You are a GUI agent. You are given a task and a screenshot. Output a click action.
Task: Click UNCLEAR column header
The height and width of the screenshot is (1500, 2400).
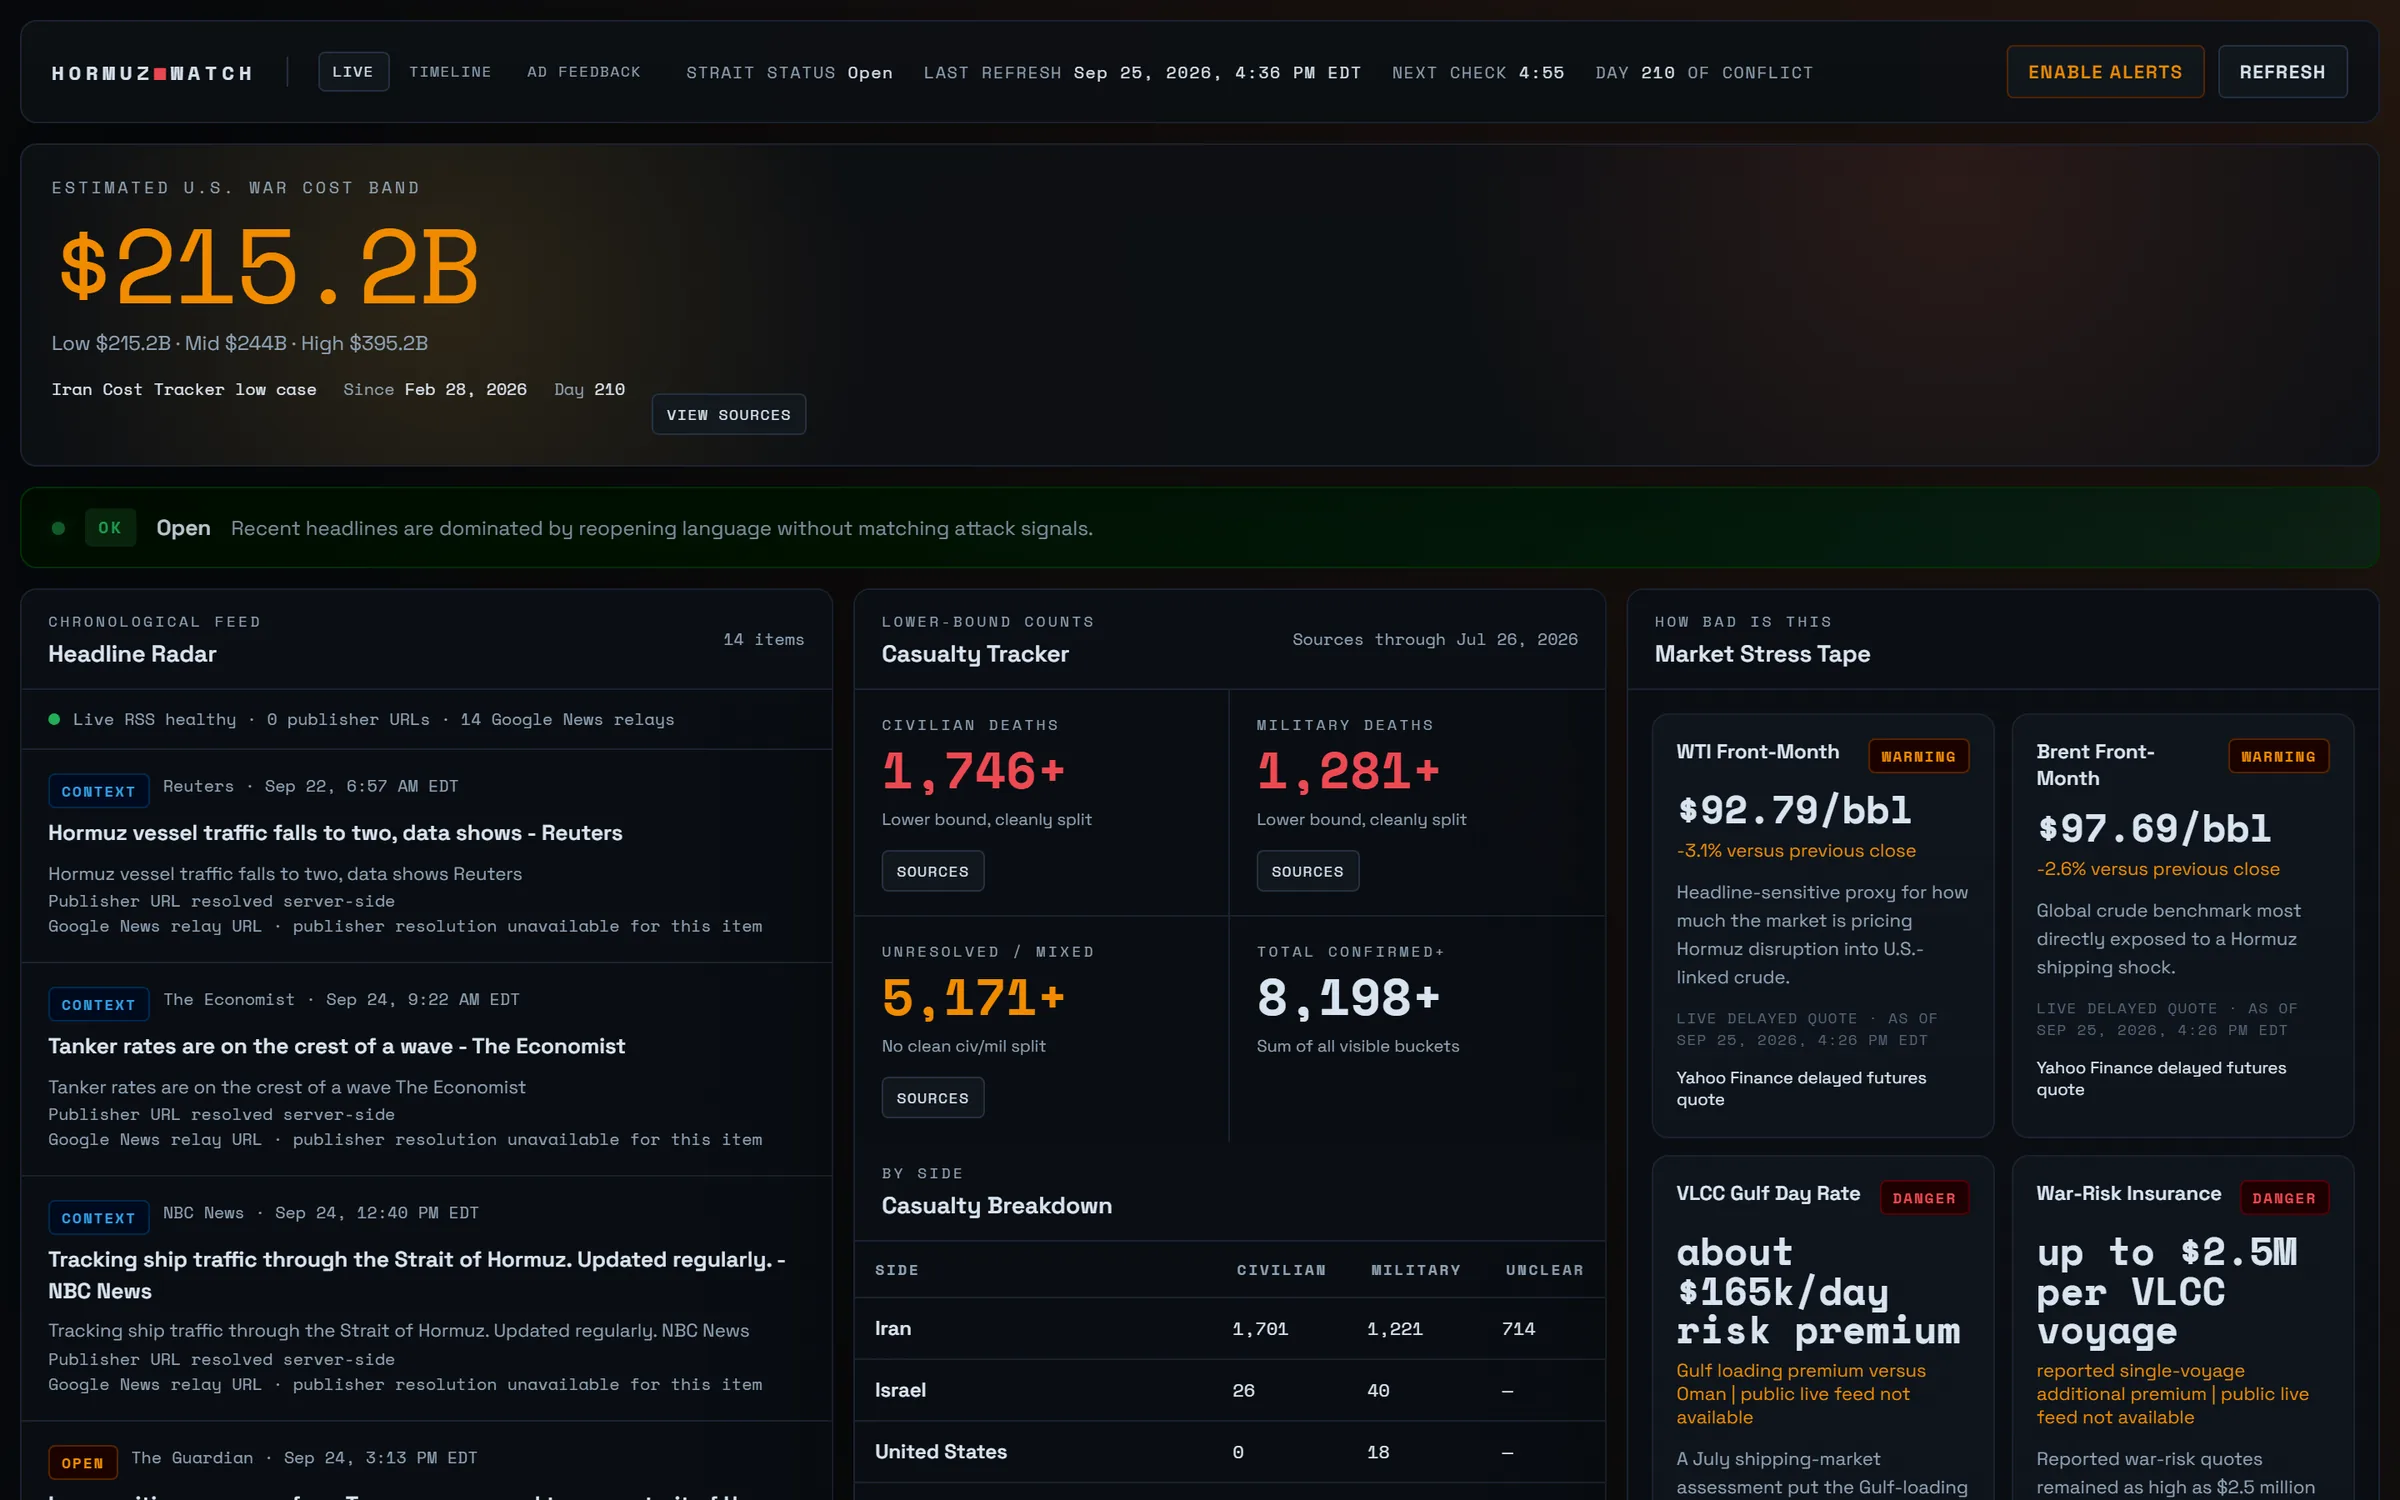1544,1270
